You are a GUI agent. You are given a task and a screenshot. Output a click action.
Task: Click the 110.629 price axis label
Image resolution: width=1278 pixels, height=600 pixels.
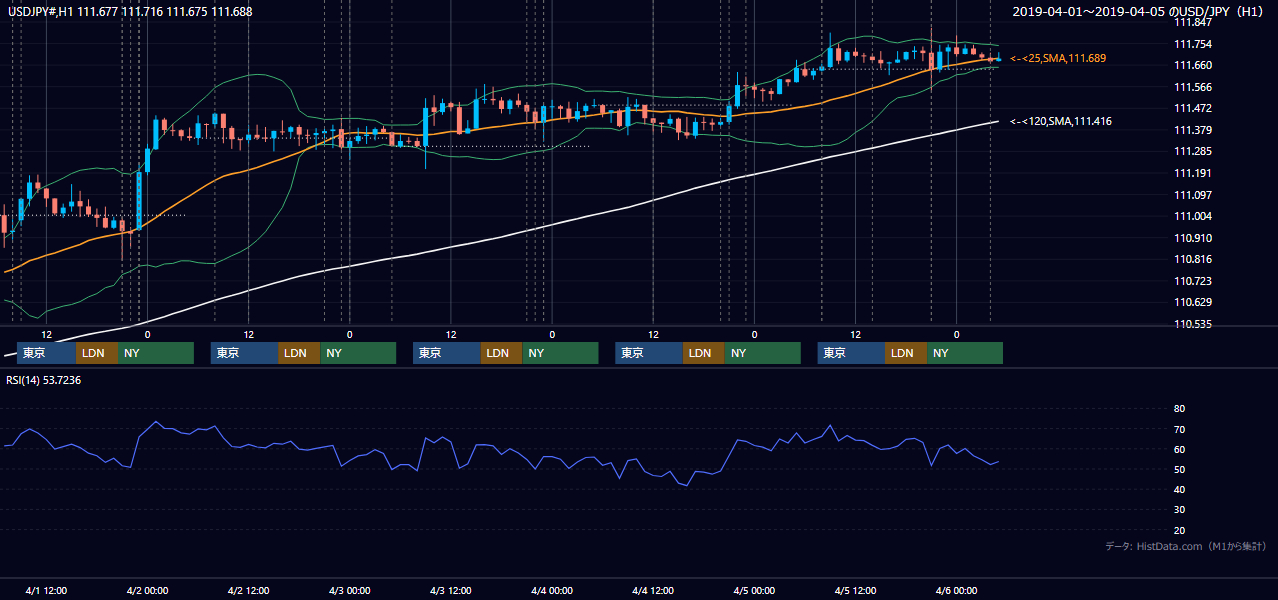(x=1192, y=302)
